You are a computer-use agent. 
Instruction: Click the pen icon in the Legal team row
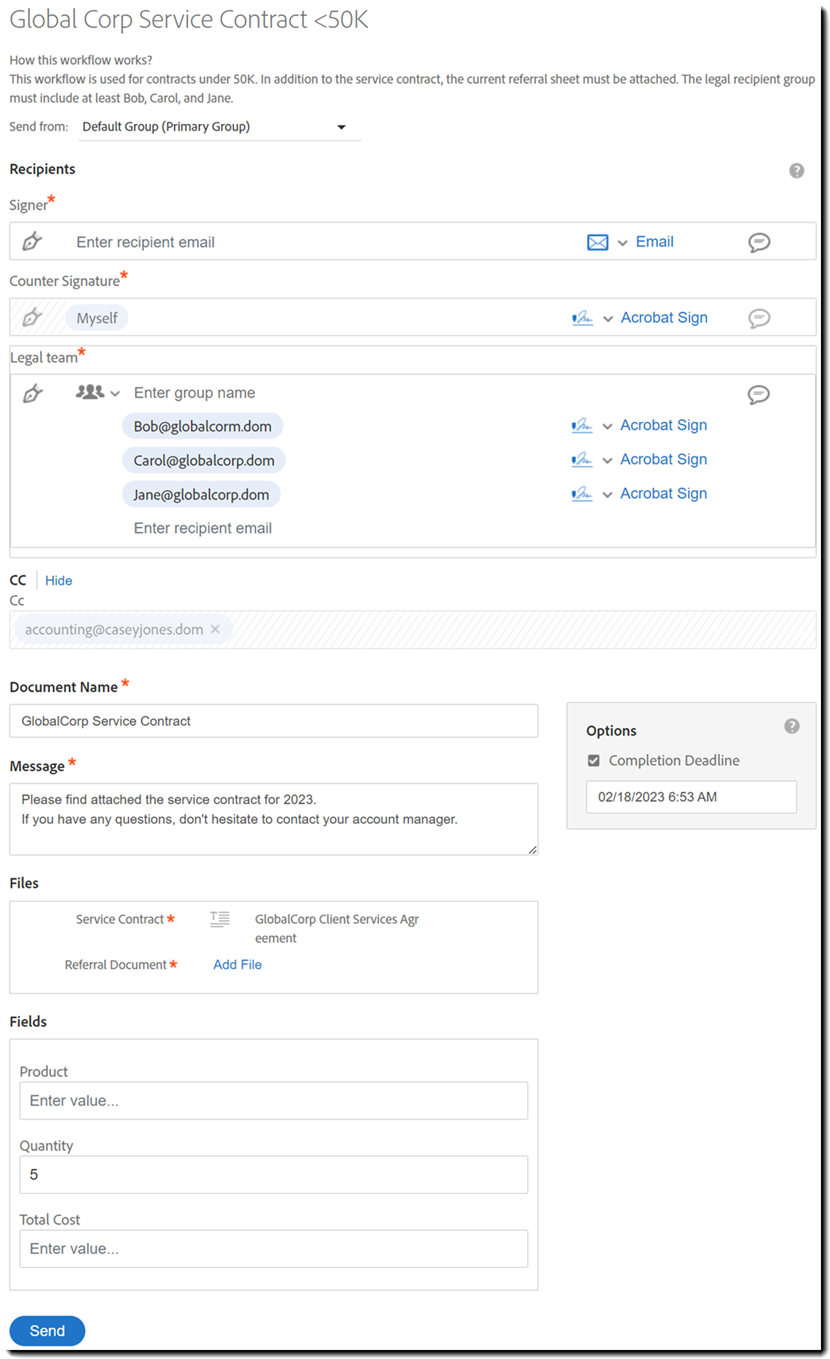(x=32, y=392)
